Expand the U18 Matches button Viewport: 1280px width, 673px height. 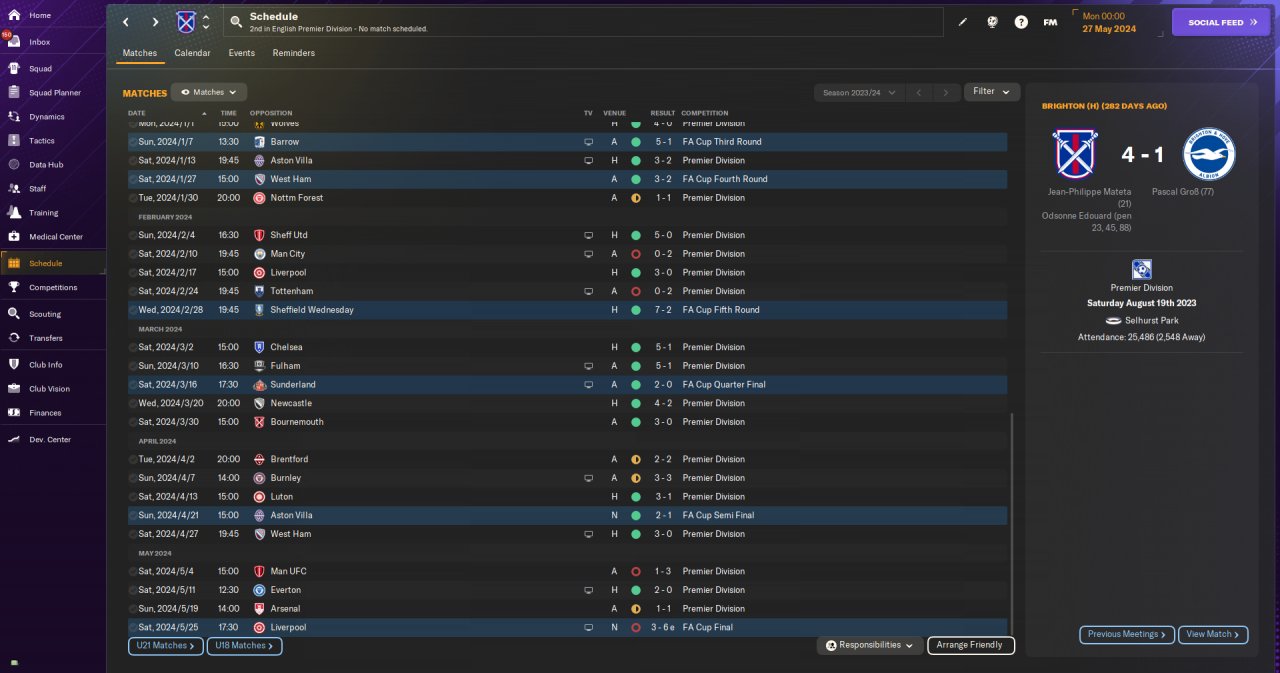[x=245, y=646]
